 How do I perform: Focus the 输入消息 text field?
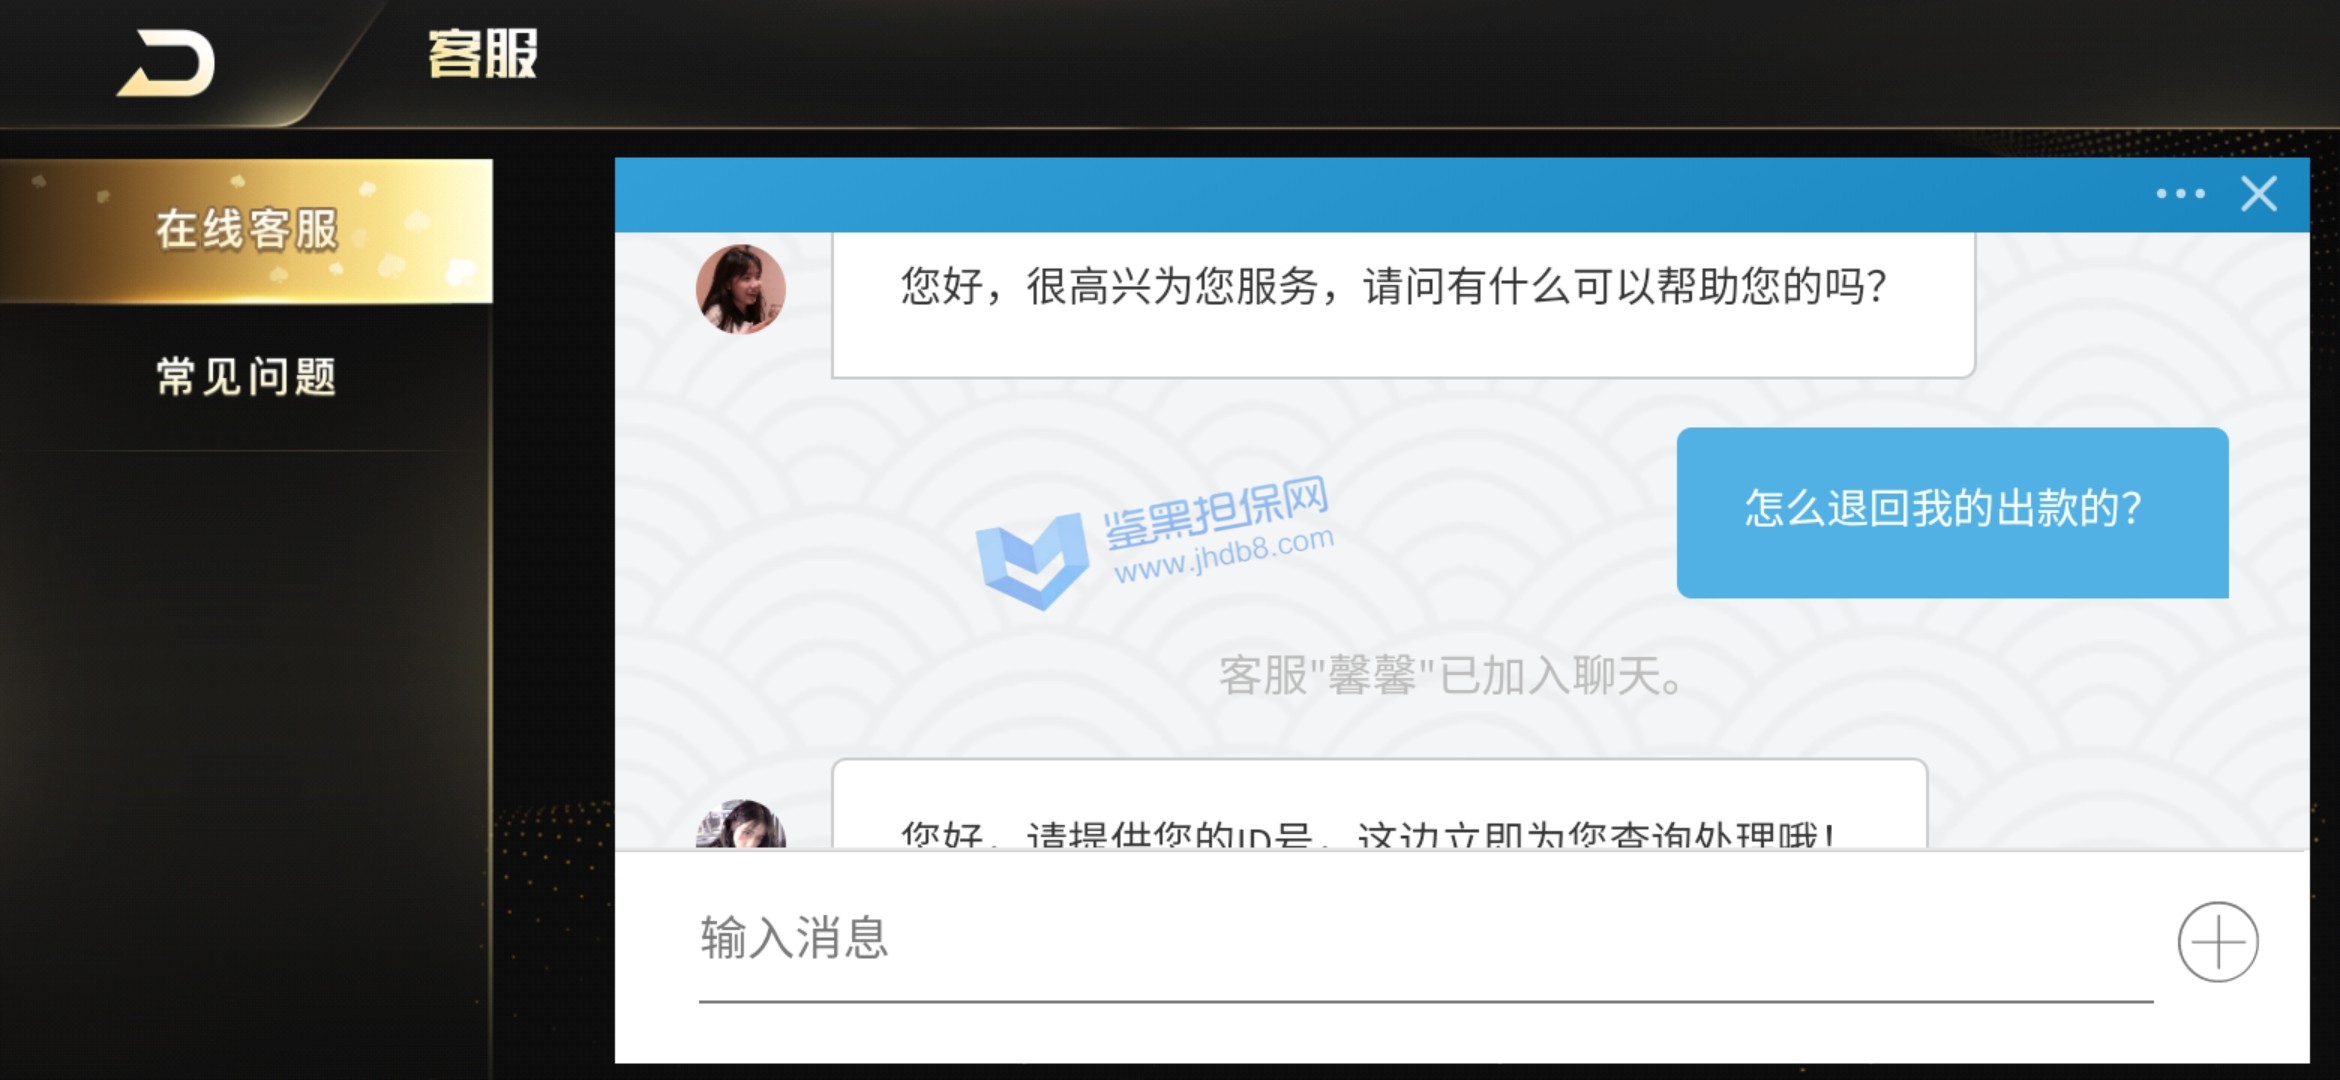1425,938
